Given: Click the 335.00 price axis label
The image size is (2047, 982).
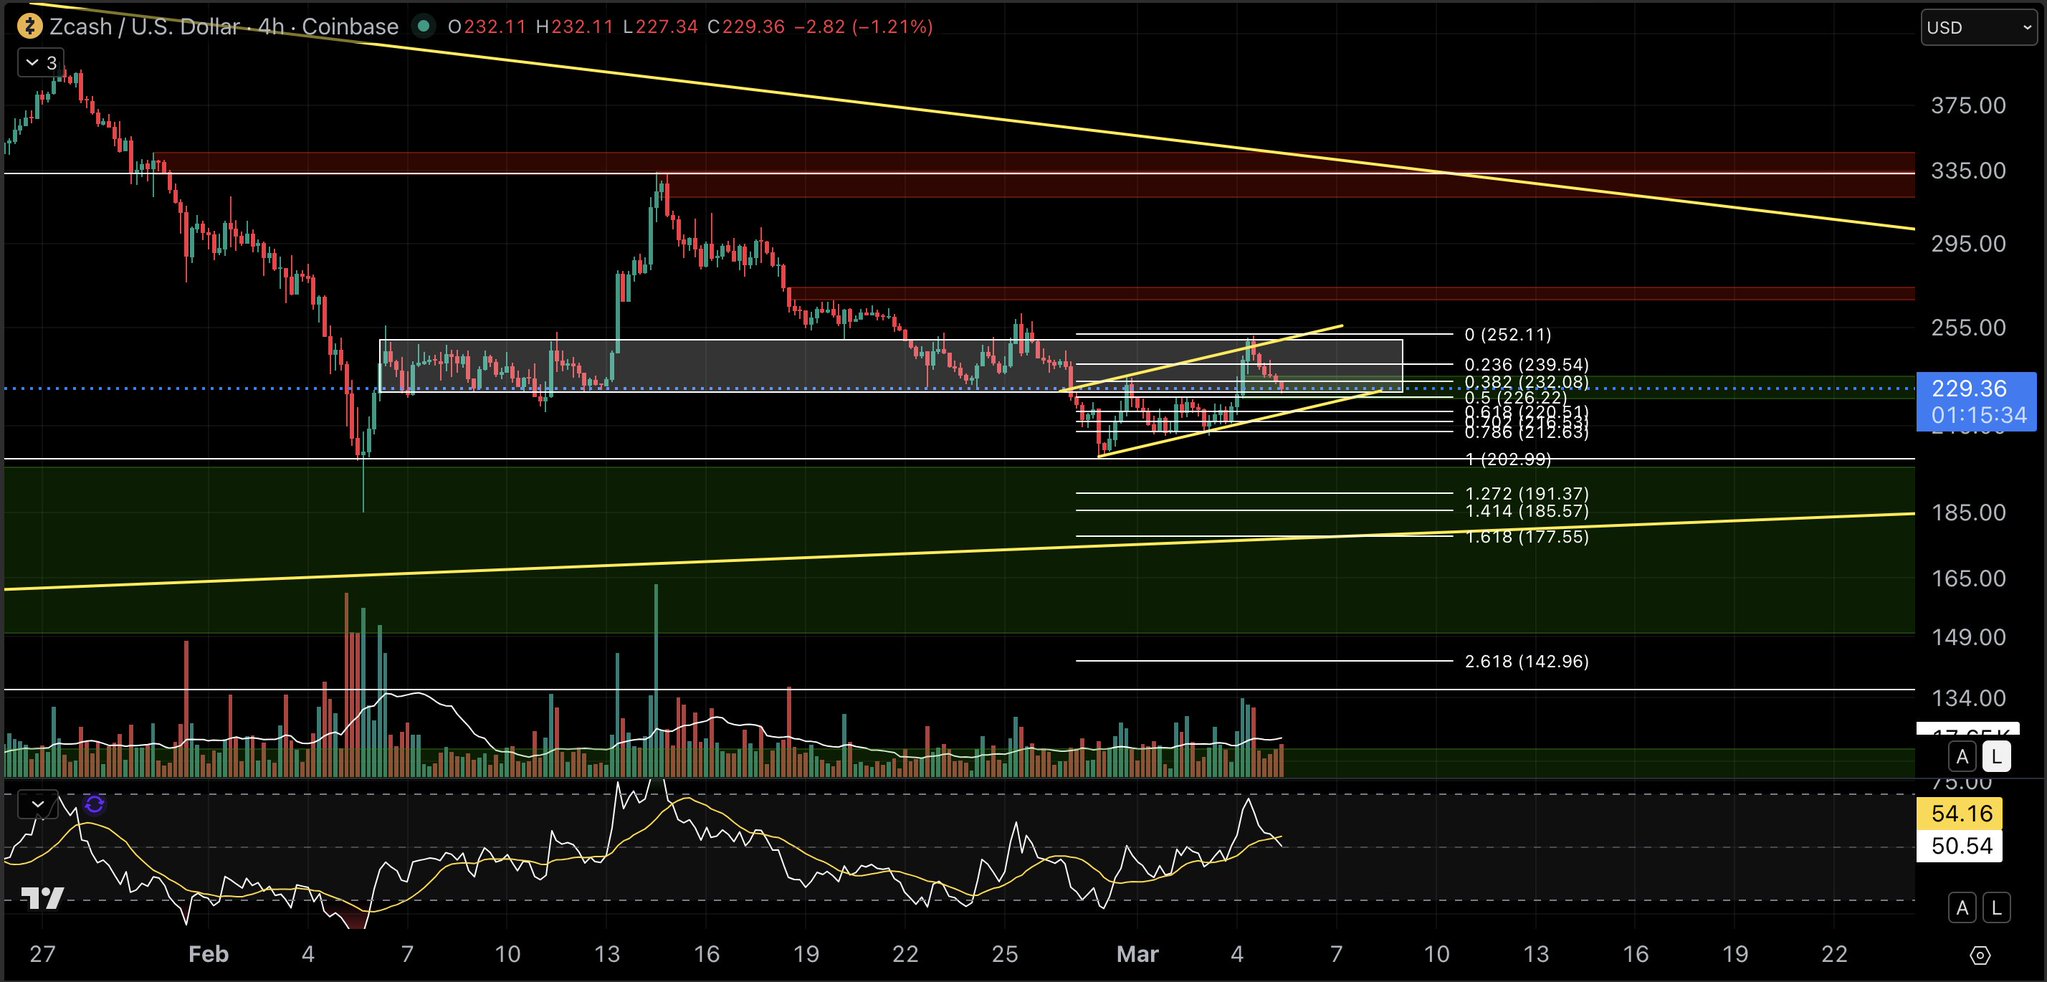Looking at the screenshot, I should coord(1968,171).
